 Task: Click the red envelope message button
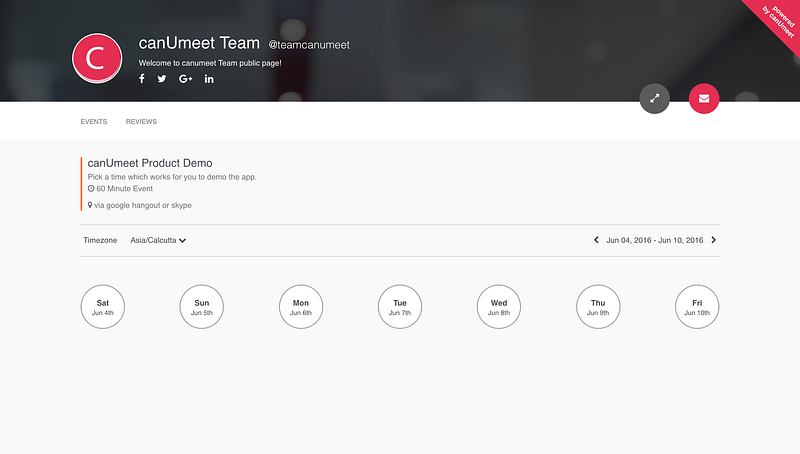[x=704, y=98]
